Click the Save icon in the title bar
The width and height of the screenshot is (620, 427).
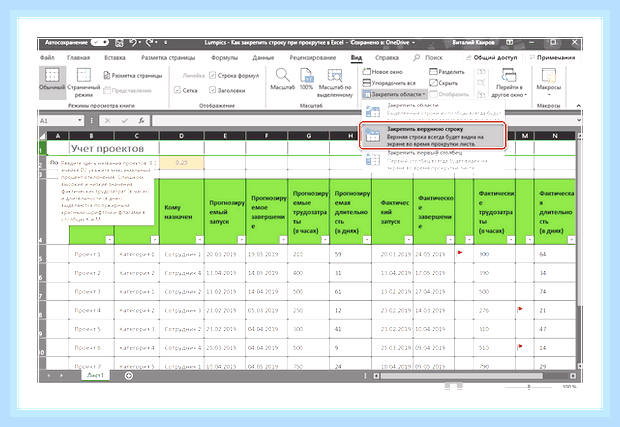point(119,43)
